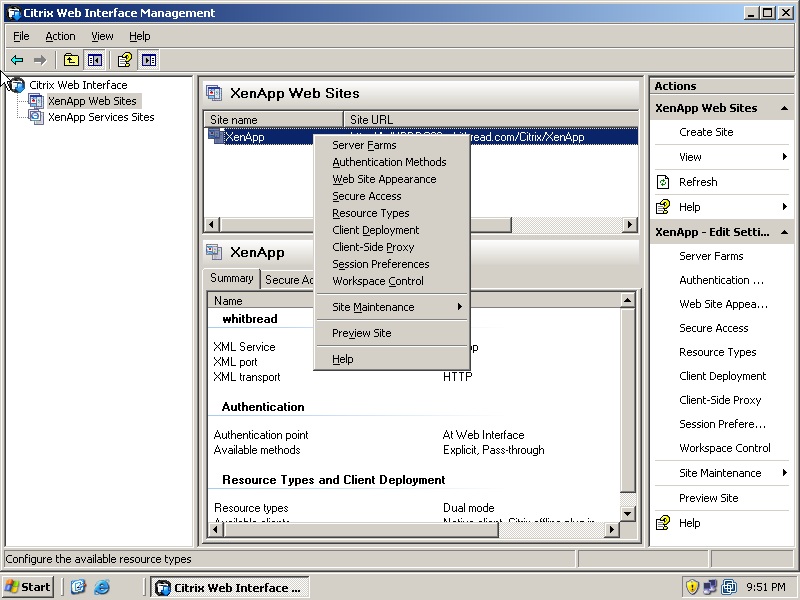Open the Action menu
The height and width of the screenshot is (600, 800).
[60, 36]
